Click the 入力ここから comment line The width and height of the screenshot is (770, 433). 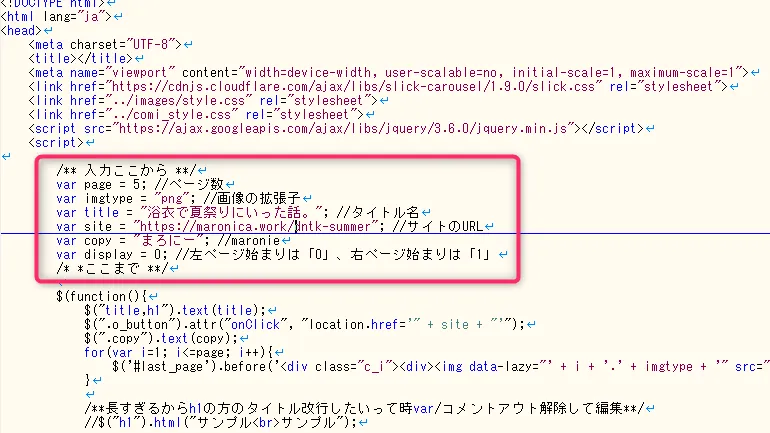point(130,171)
